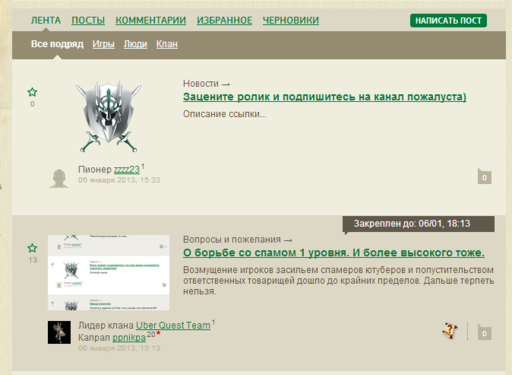Switch to the ЛЕНТА tab
Viewport: 512px width, 375px height.
(46, 21)
